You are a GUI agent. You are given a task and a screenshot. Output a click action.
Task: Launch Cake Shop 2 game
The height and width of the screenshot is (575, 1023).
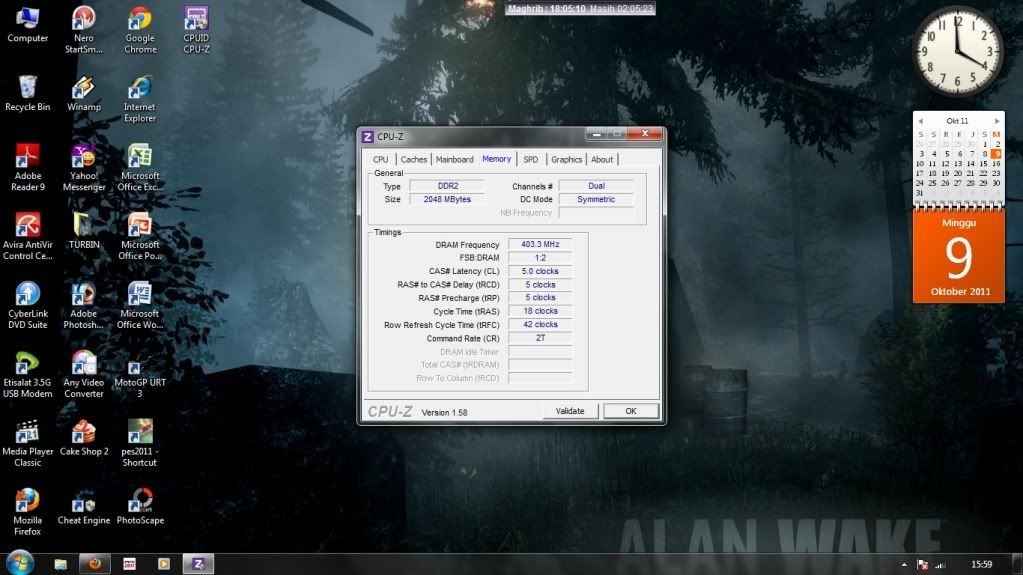(84, 438)
